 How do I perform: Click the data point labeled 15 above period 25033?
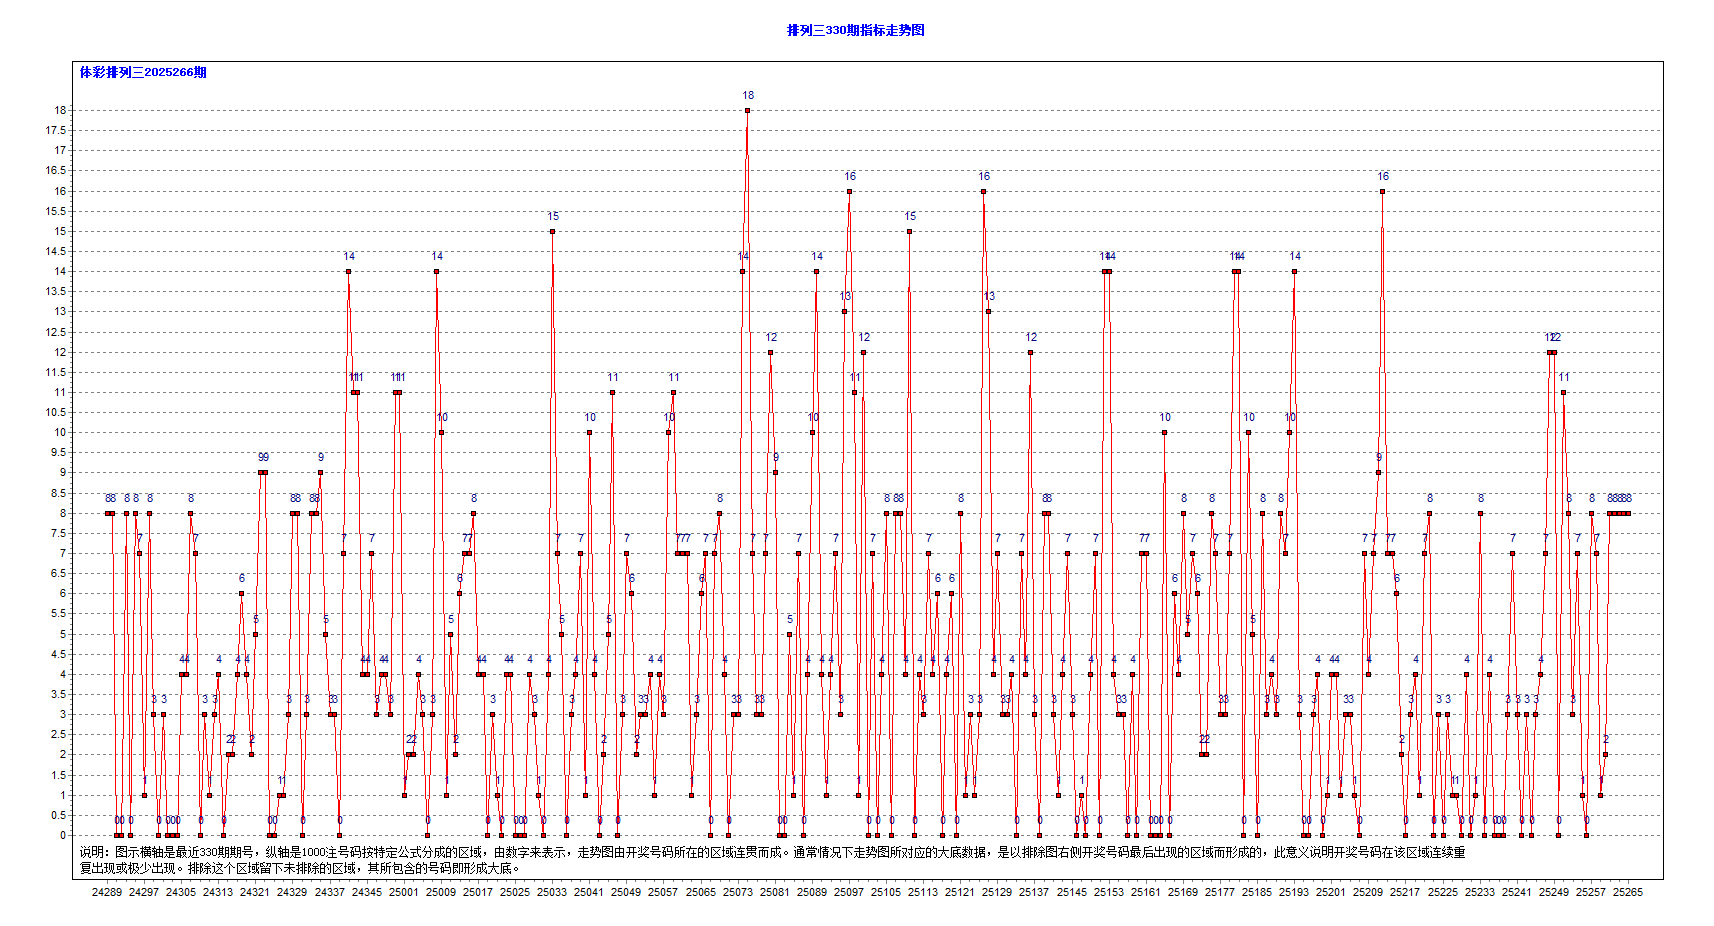551,229
